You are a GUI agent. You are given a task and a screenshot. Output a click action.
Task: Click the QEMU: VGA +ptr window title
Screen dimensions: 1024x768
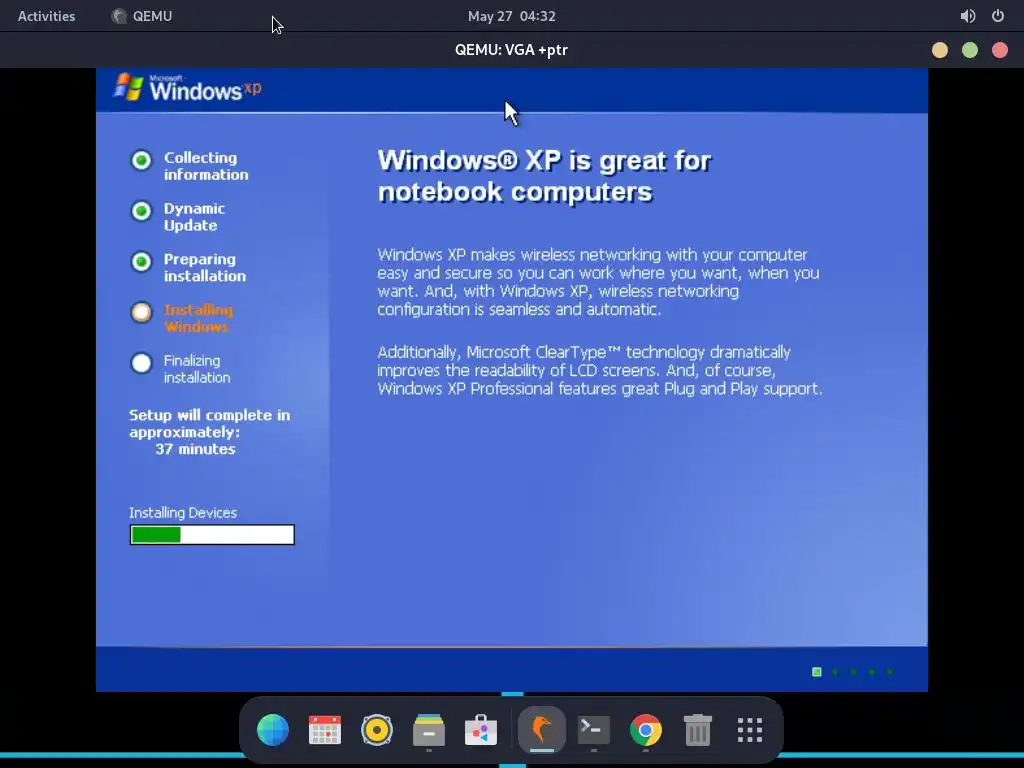(511, 50)
